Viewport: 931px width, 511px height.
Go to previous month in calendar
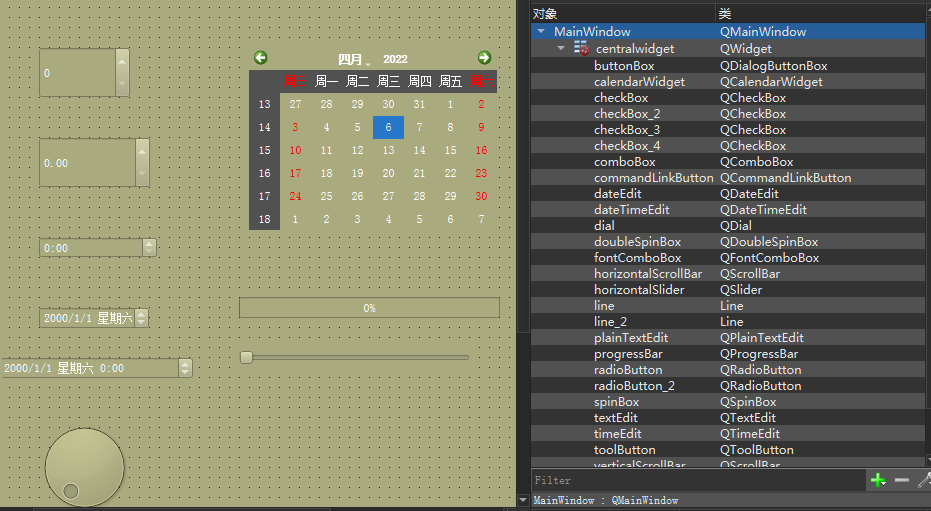point(260,58)
